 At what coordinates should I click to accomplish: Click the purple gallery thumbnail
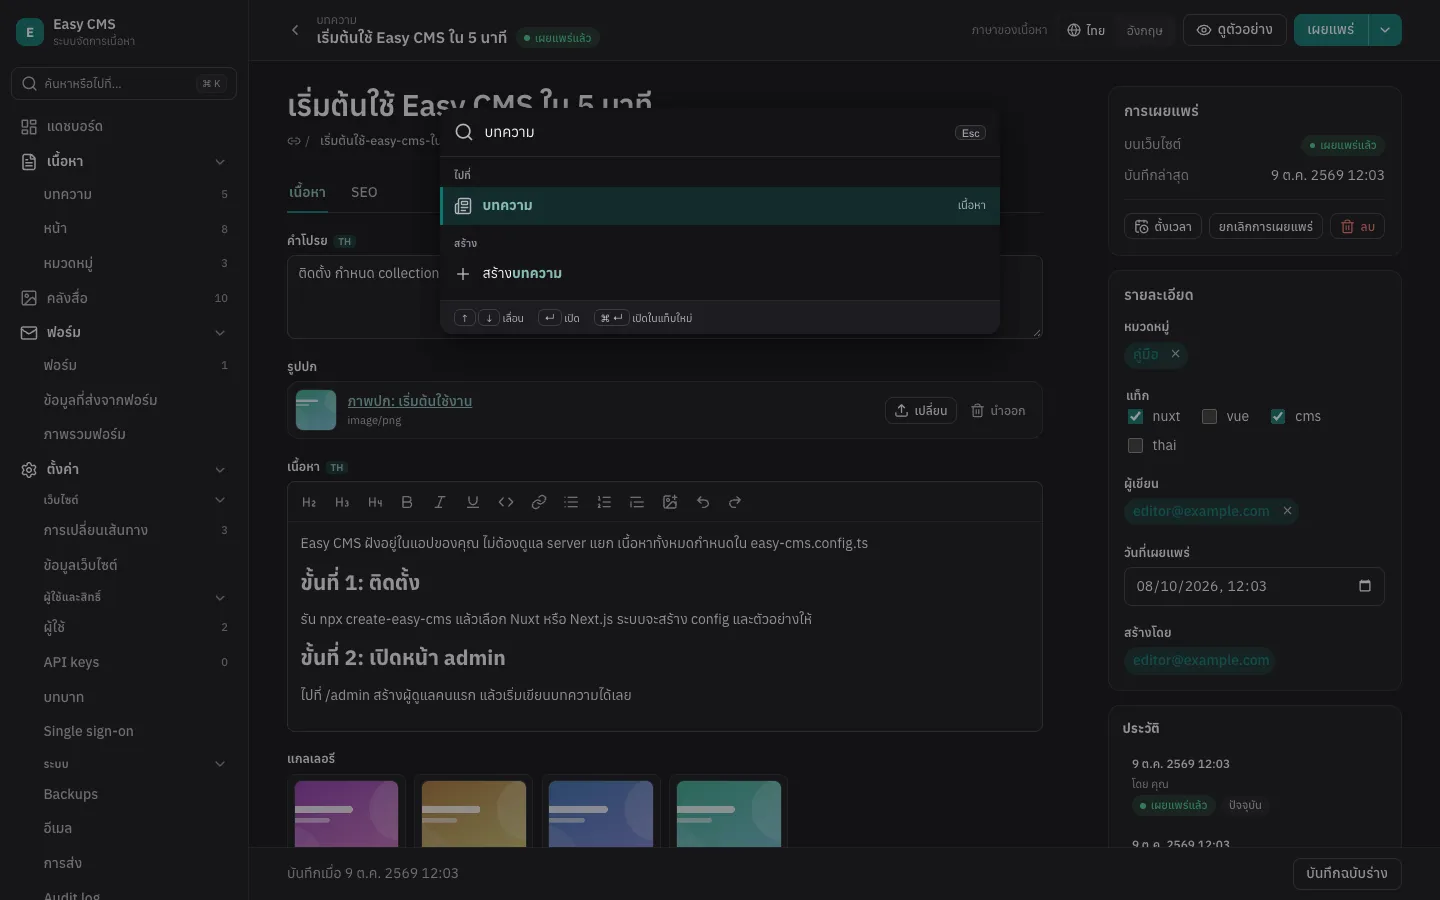[x=346, y=814]
